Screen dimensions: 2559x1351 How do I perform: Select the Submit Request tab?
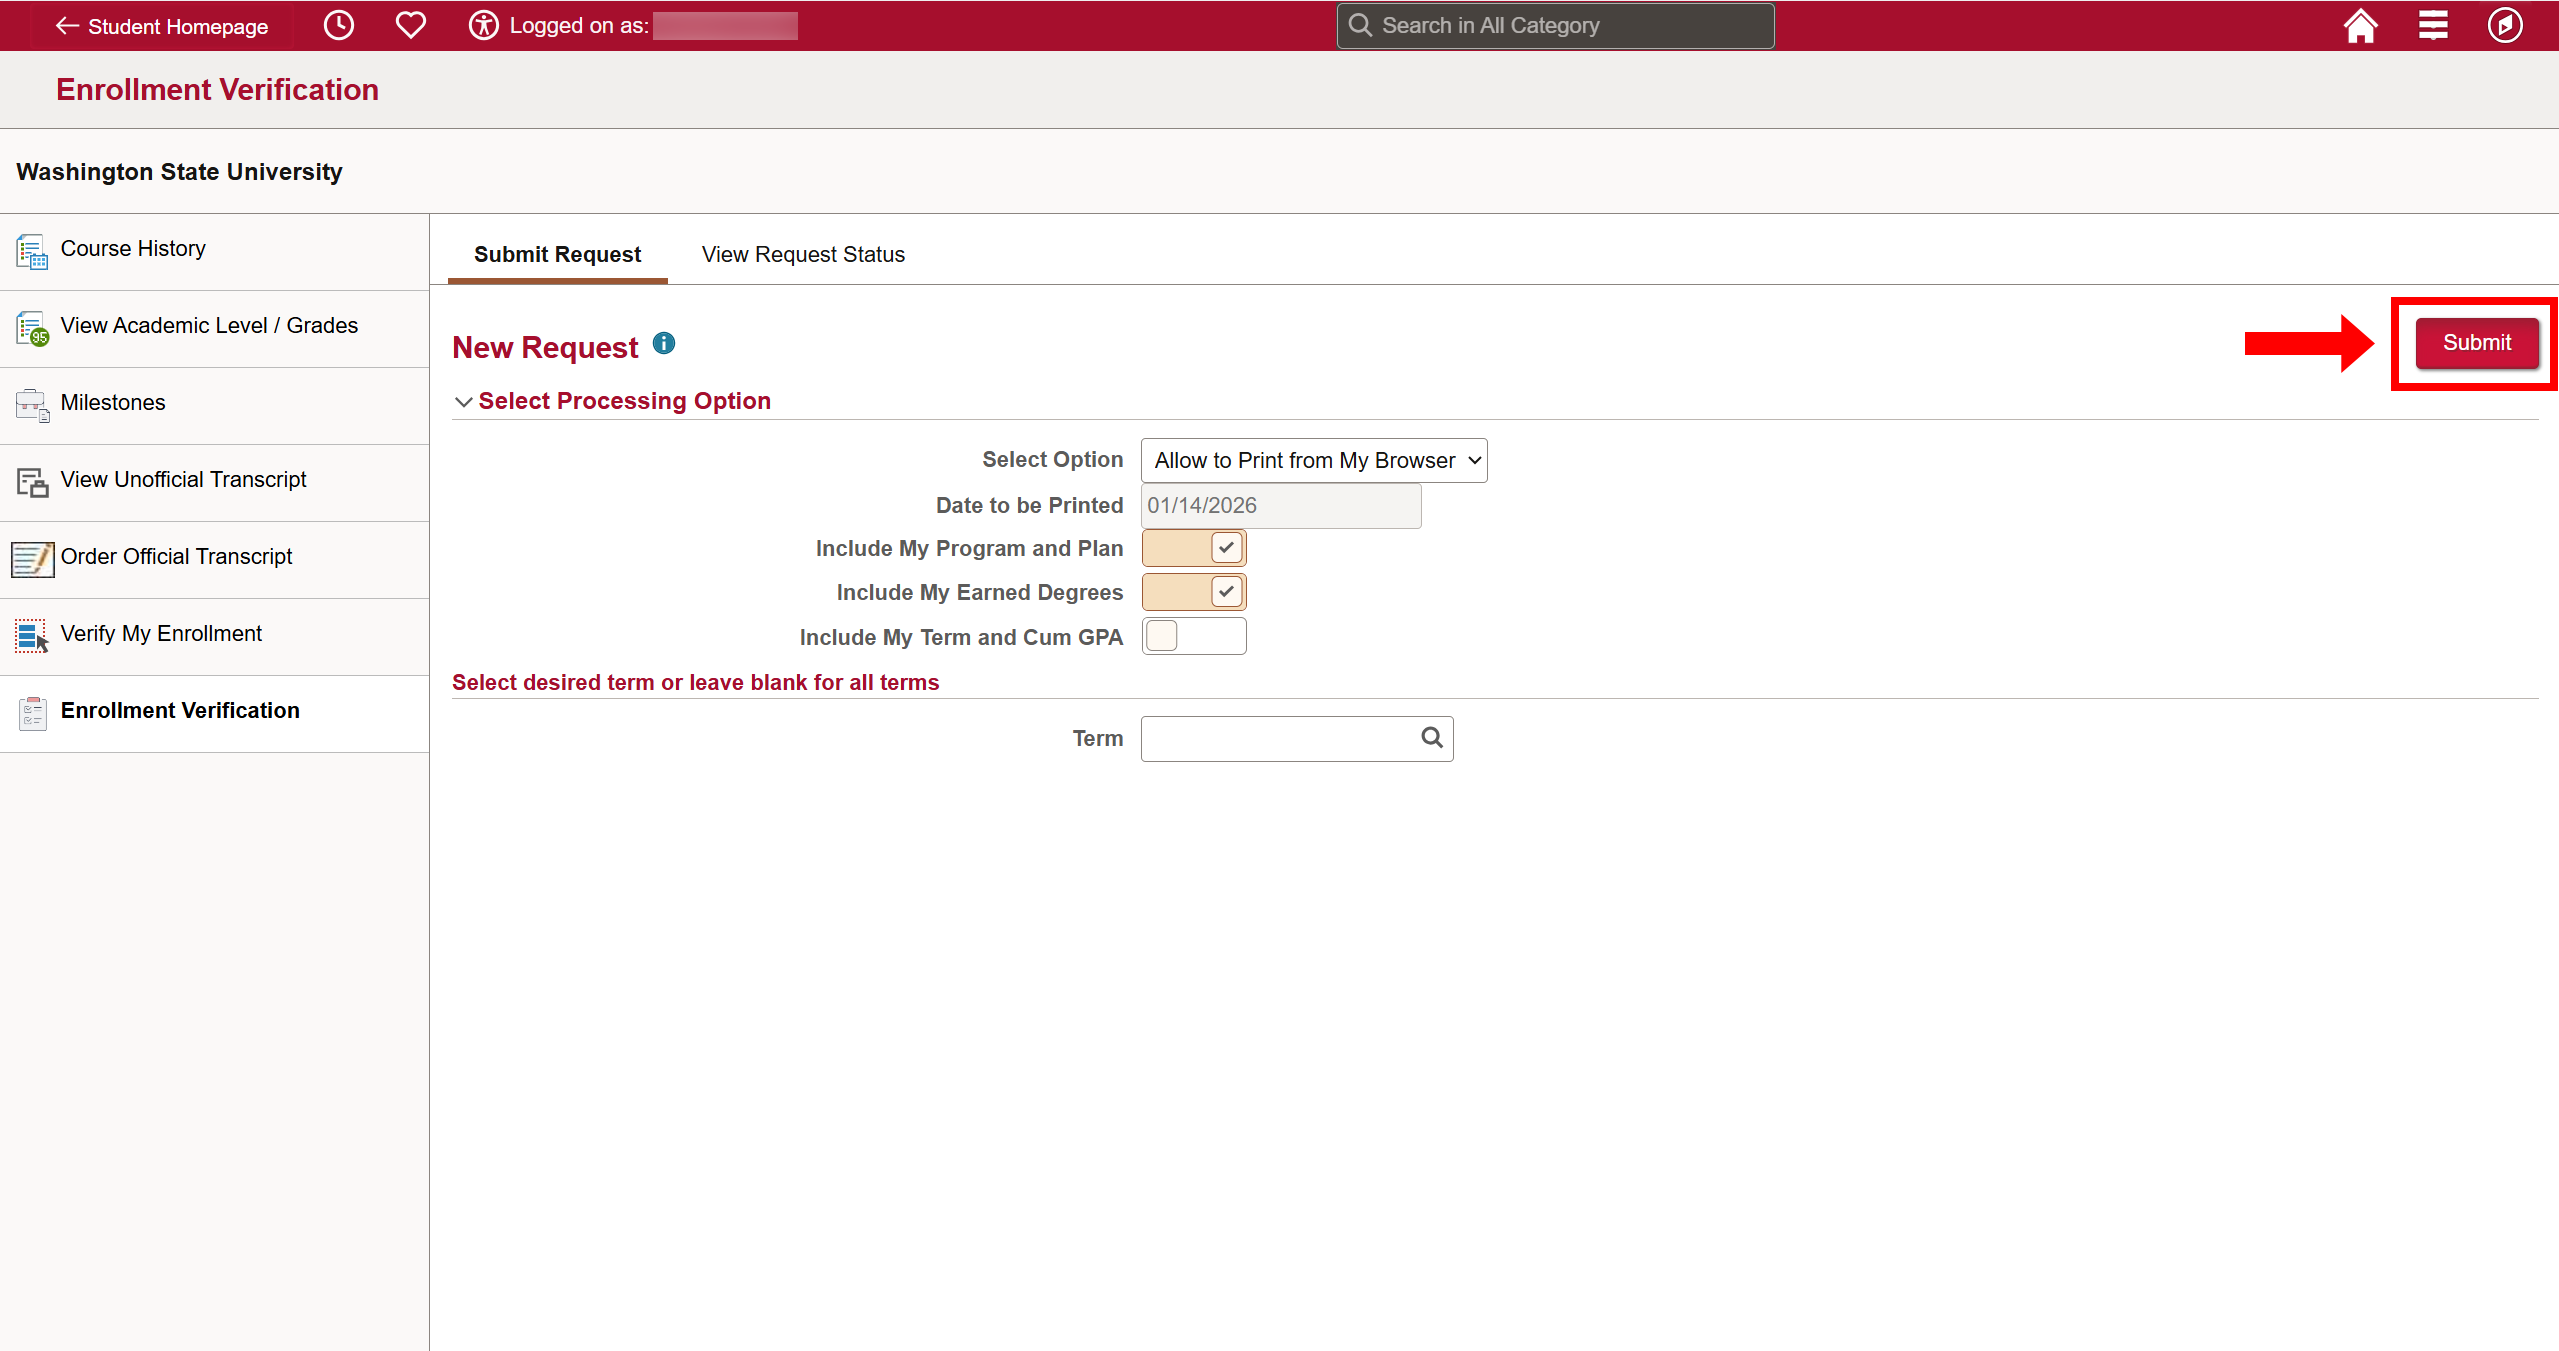[x=557, y=255]
